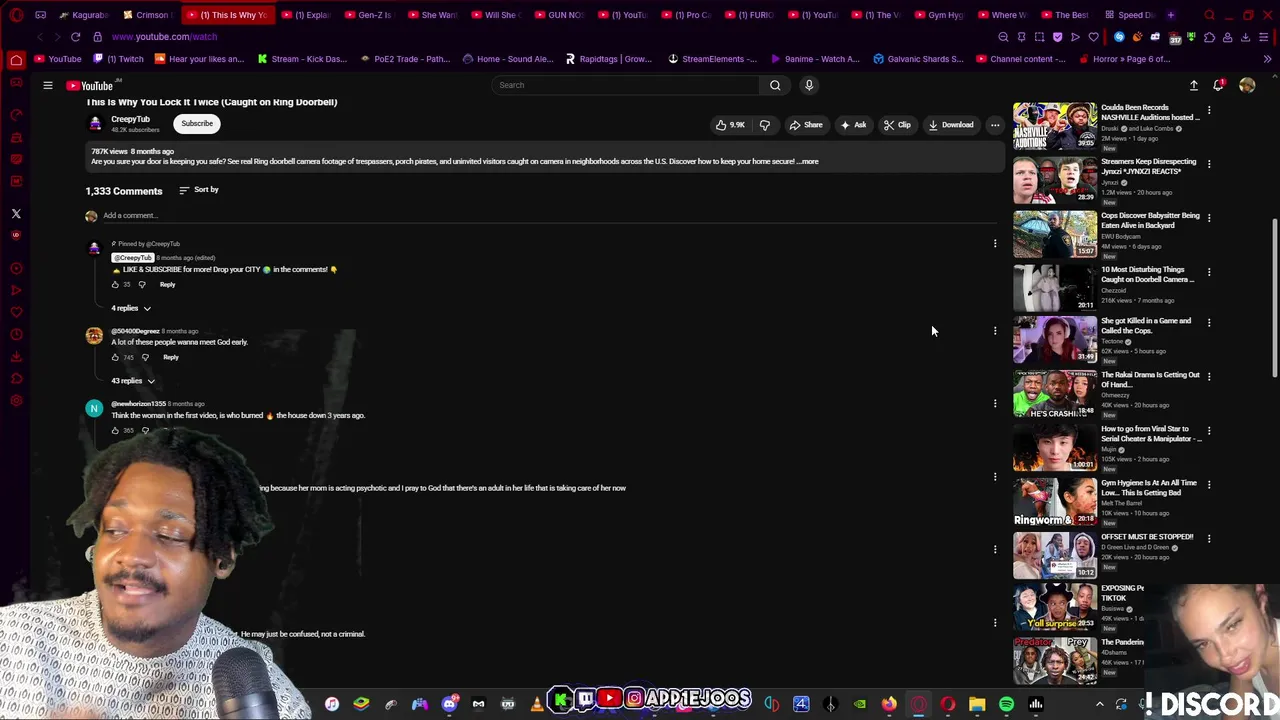Image resolution: width=1280 pixels, height=720 pixels.
Task: Expand the 4 replies thread
Action: tap(131, 308)
